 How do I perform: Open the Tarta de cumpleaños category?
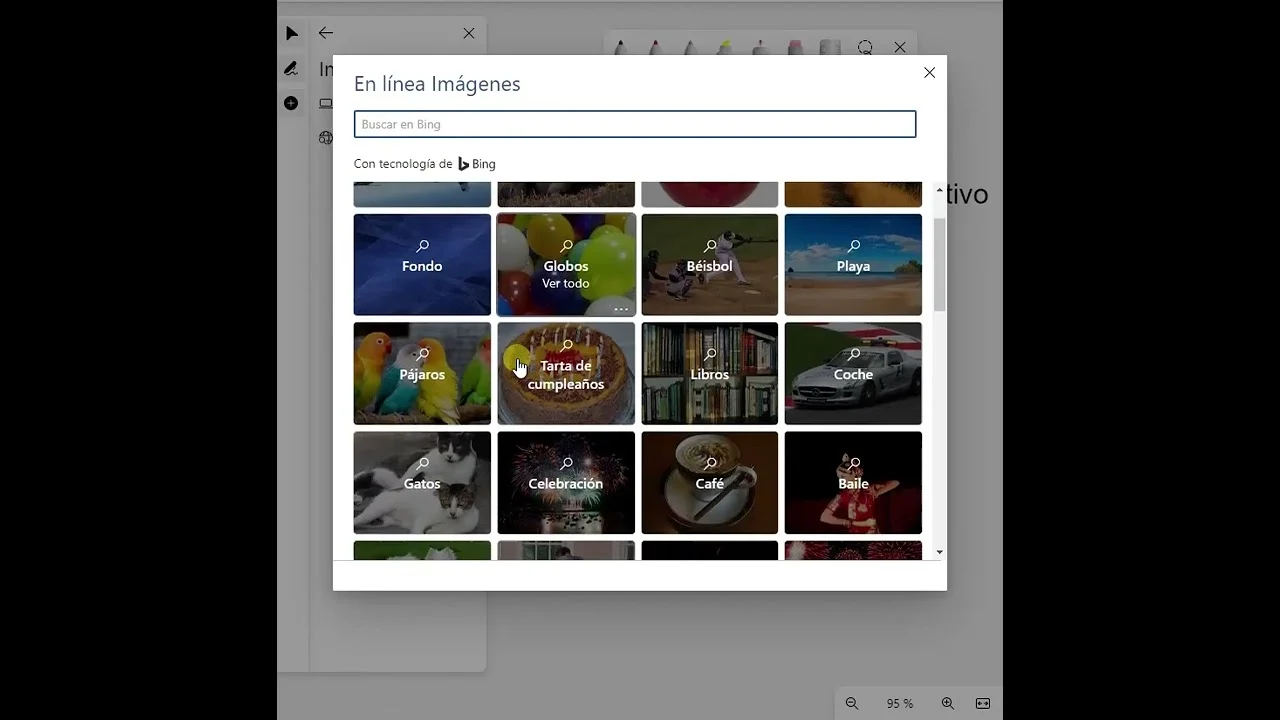[566, 373]
